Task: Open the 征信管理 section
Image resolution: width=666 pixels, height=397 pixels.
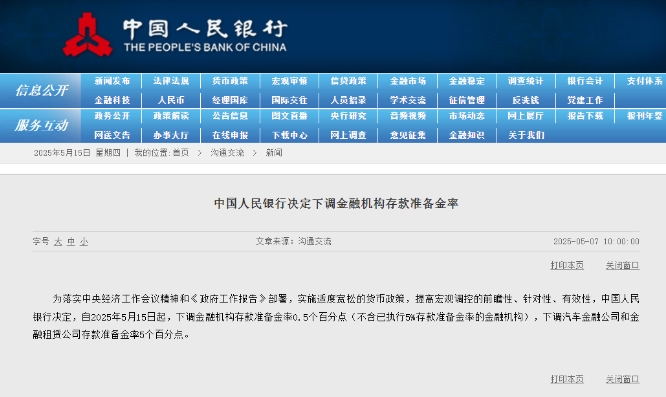Action: 467,100
